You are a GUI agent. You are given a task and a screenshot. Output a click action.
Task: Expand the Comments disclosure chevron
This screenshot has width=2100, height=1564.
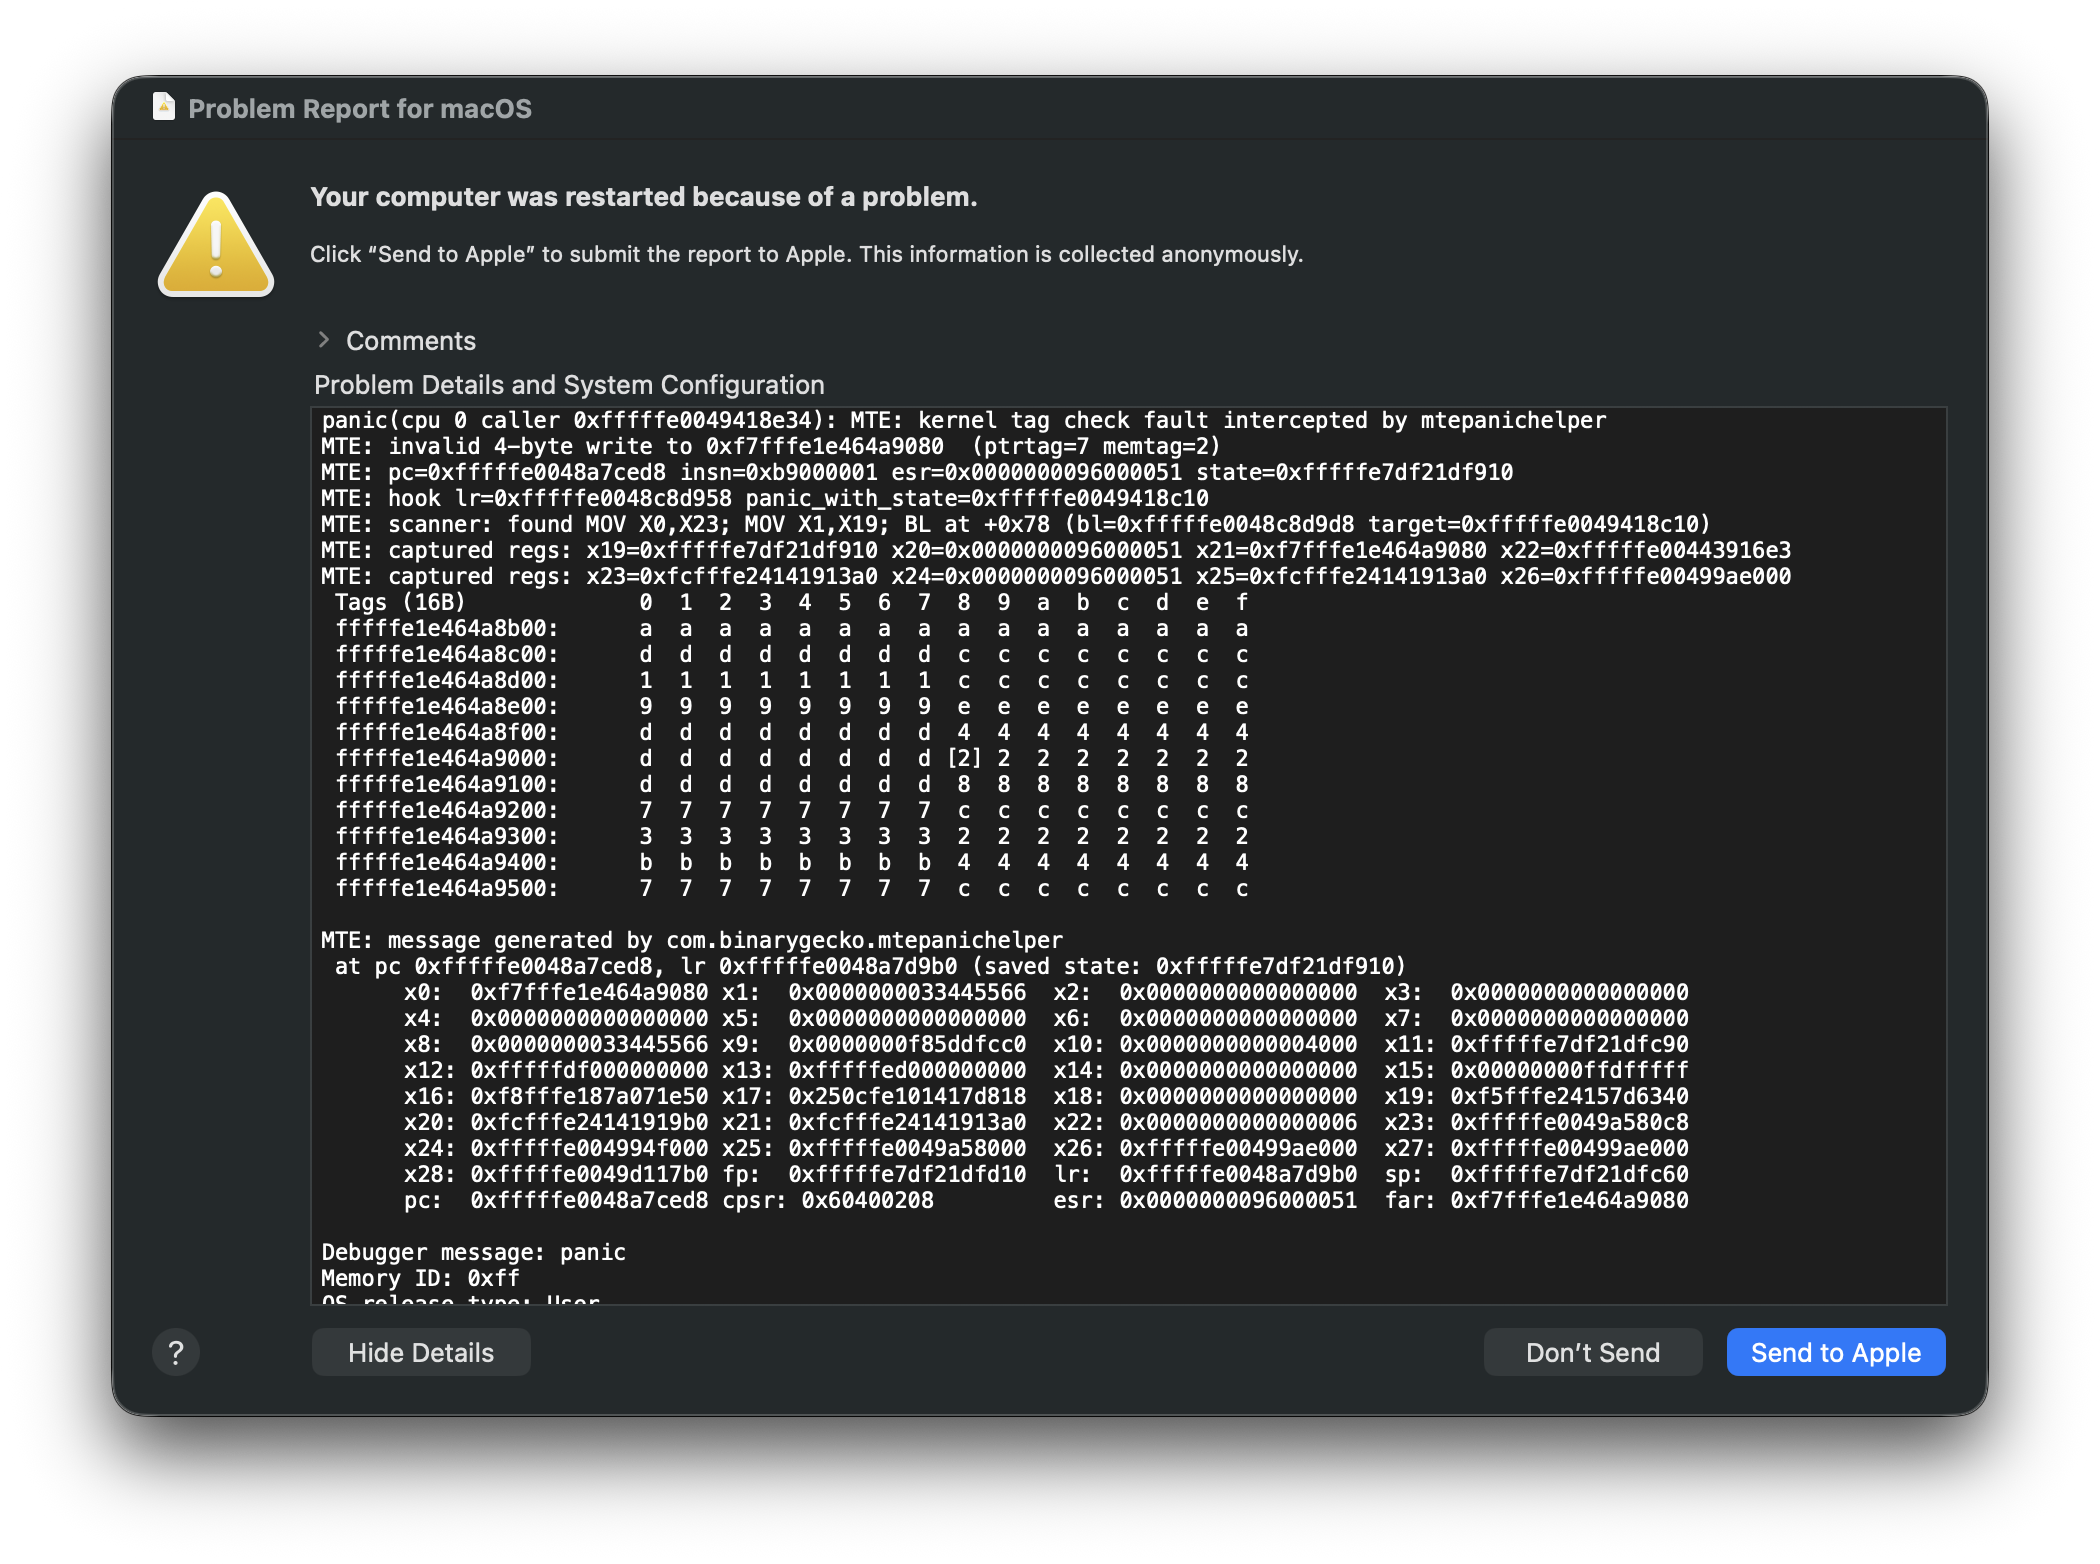(x=323, y=340)
